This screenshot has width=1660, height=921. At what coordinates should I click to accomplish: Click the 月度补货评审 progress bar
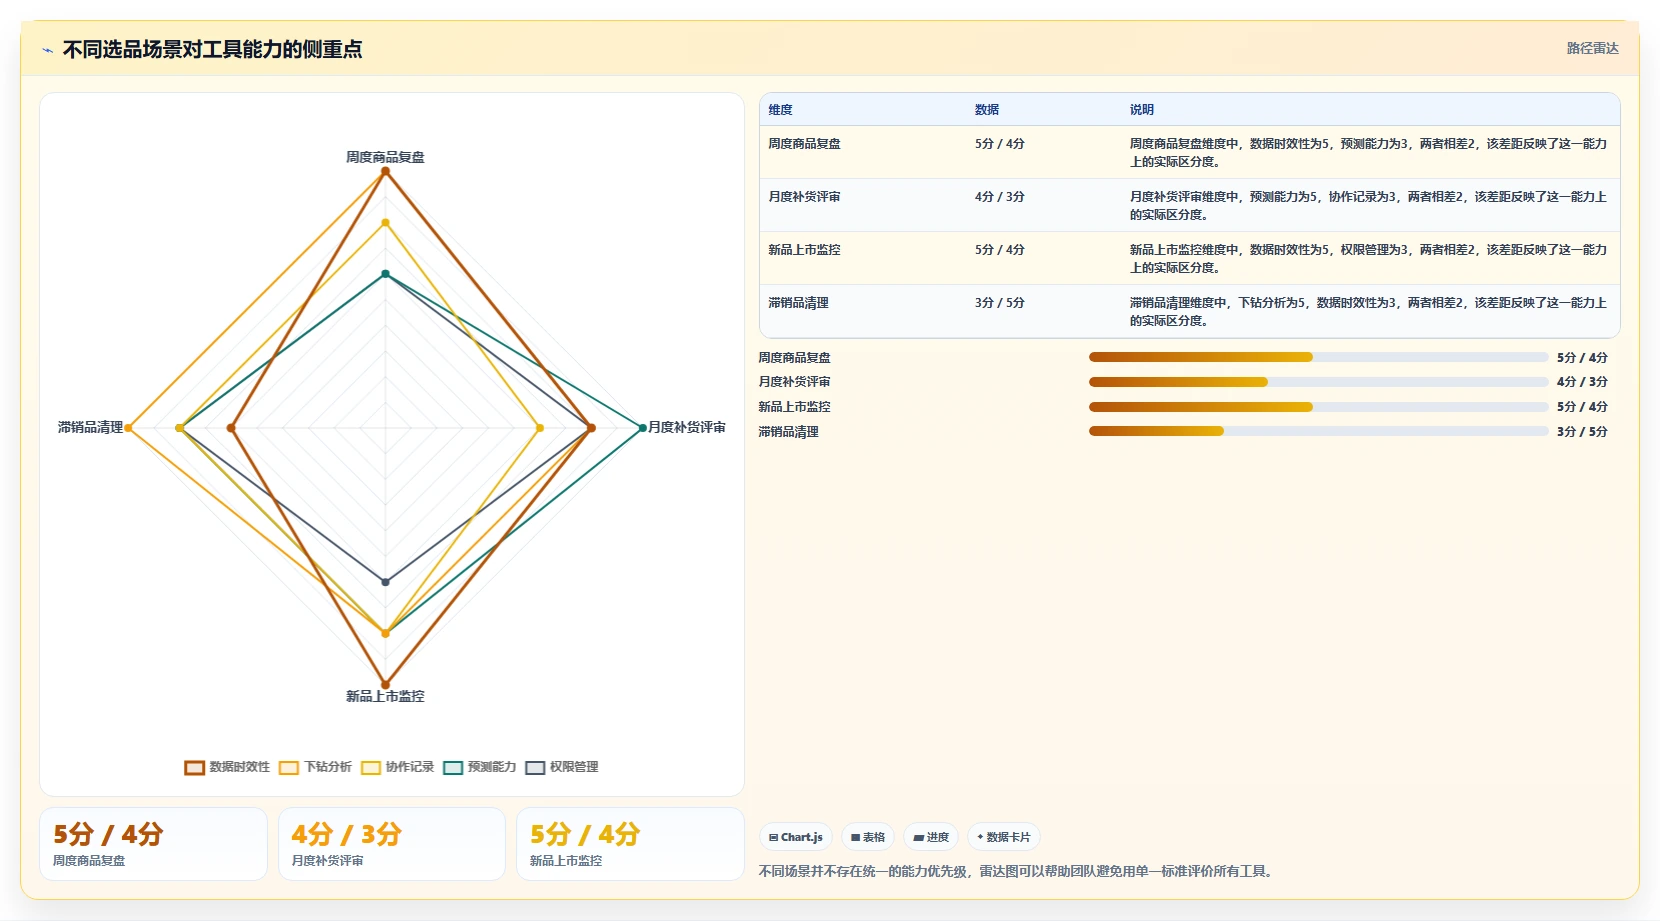(1318, 382)
